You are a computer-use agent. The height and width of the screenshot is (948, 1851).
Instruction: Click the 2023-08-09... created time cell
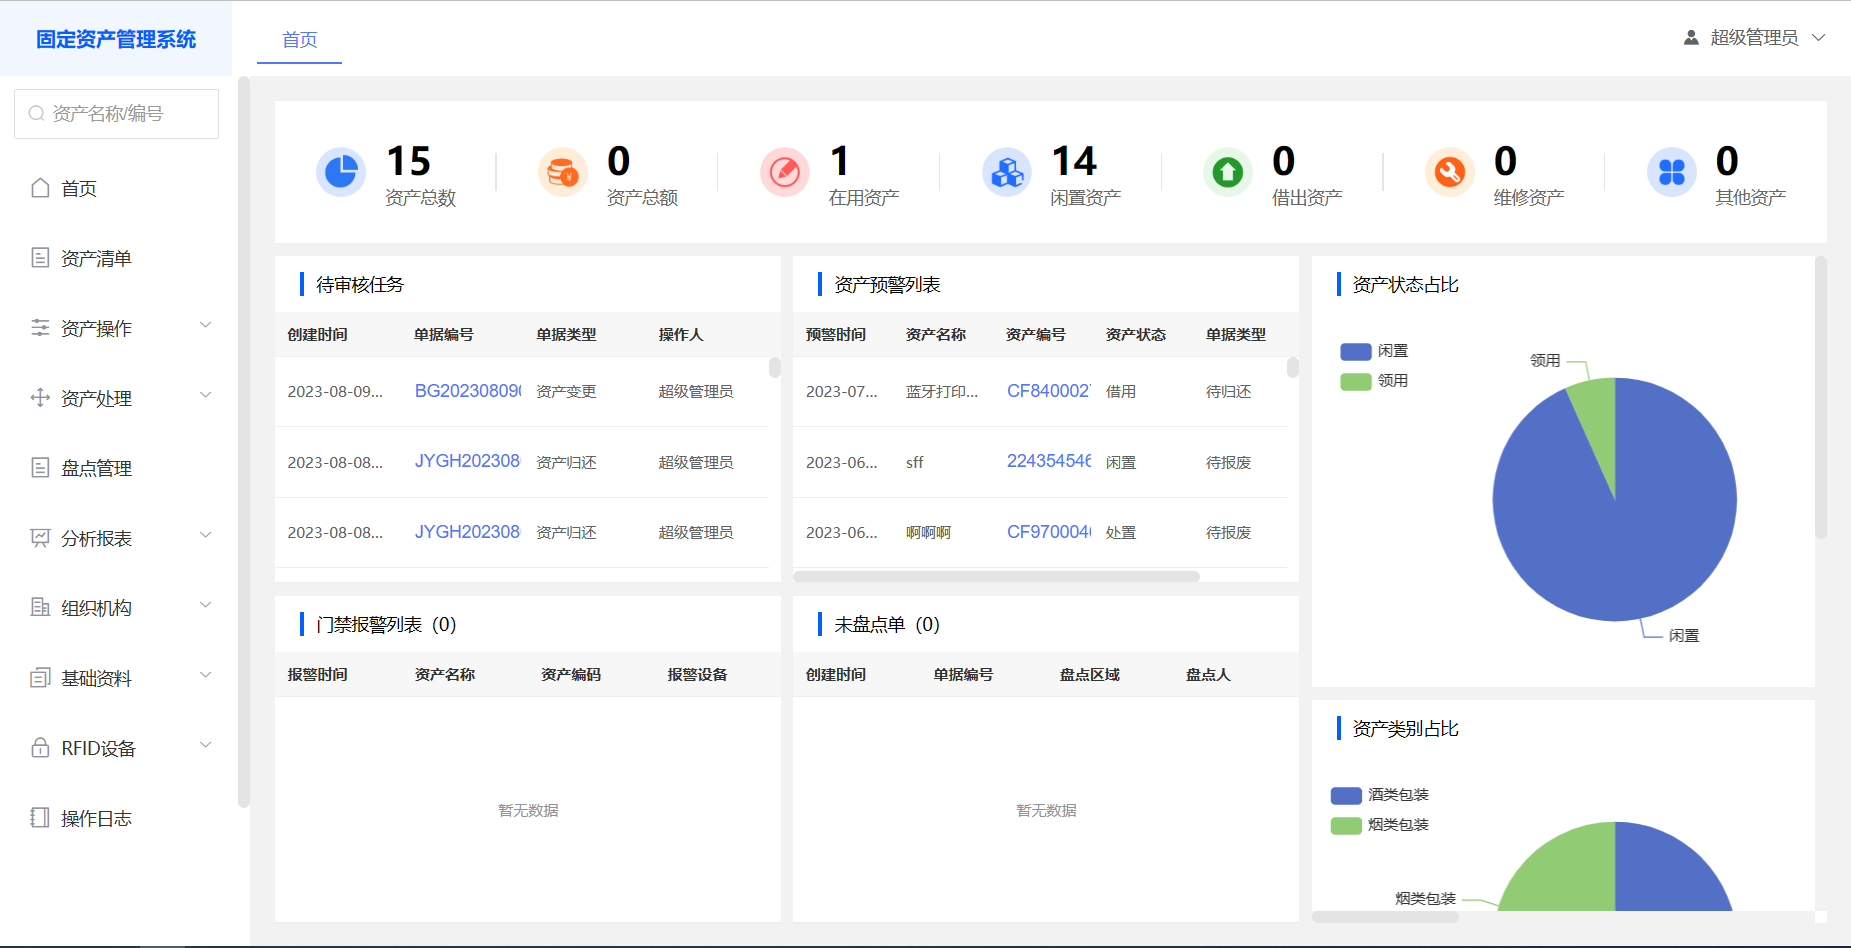click(335, 392)
